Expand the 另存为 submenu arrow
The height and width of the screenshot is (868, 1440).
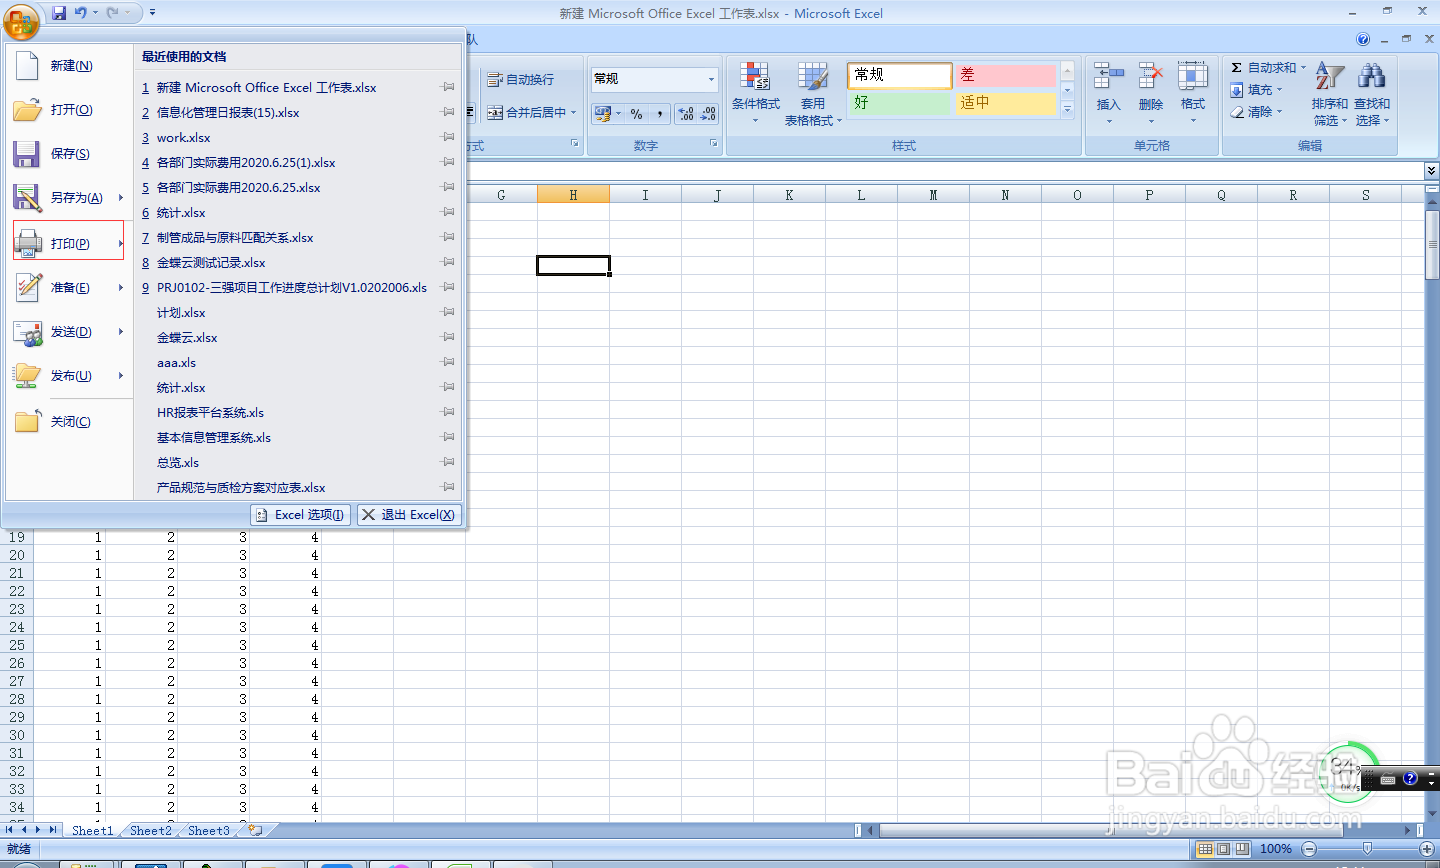[x=121, y=197]
